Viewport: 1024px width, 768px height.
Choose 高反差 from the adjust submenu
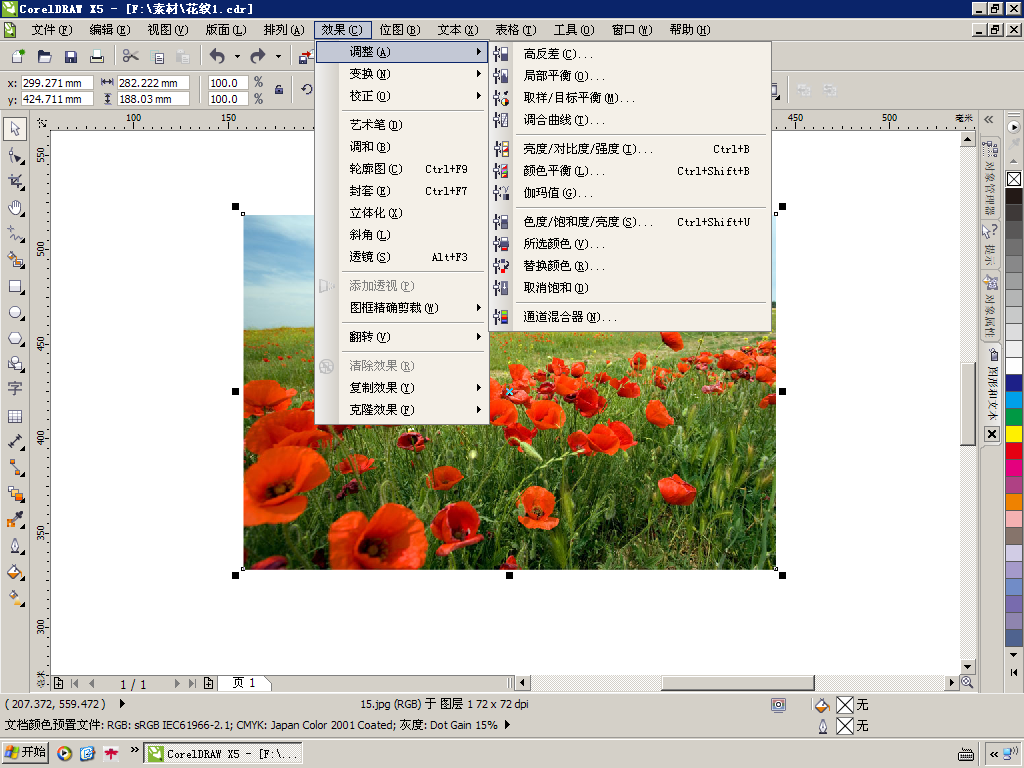coord(631,54)
